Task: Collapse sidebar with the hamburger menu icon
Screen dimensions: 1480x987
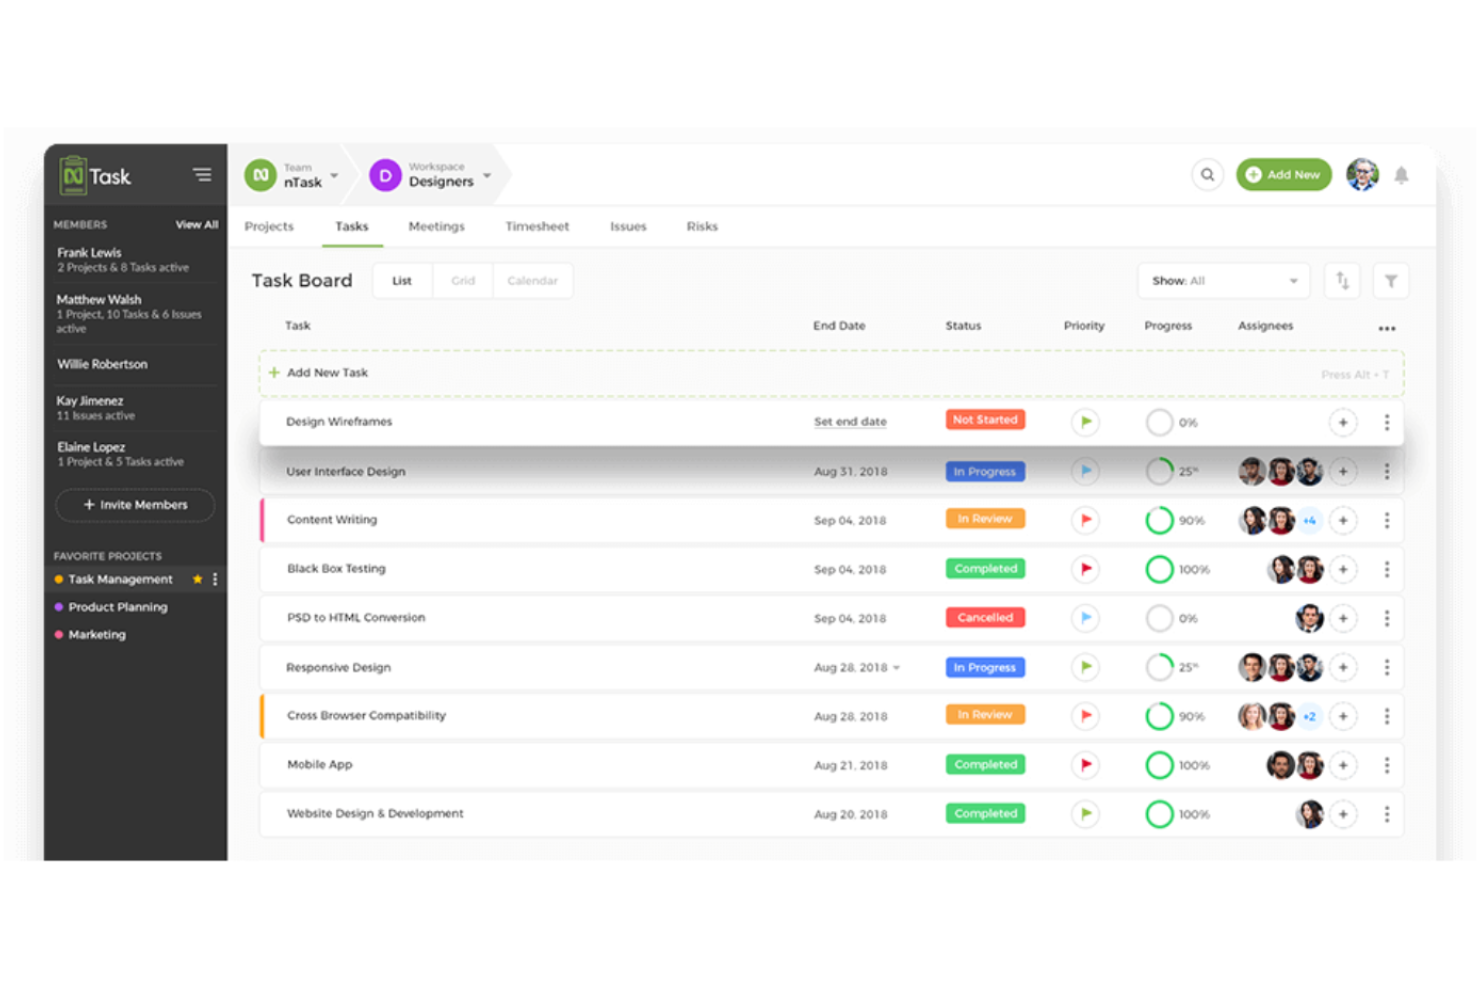Action: pos(202,175)
